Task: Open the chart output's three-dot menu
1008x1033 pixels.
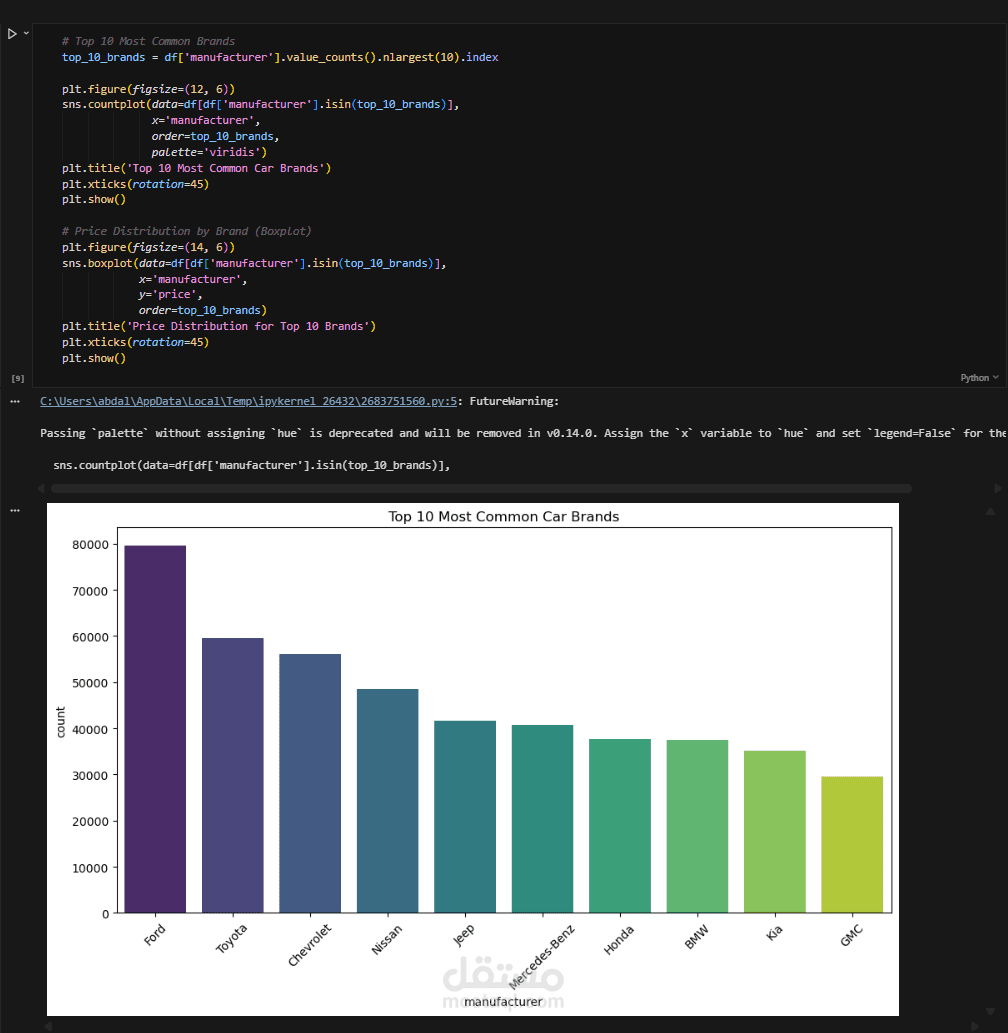Action: 15,511
